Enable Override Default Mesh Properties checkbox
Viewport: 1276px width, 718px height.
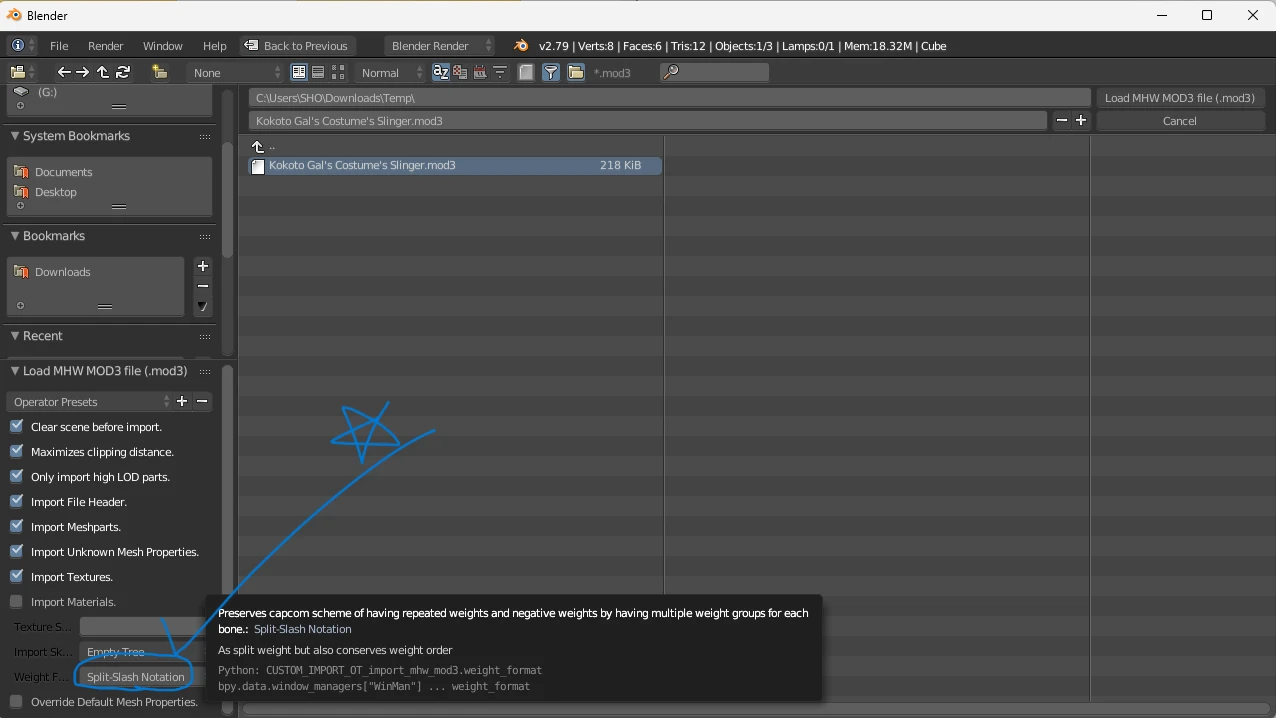[16, 701]
